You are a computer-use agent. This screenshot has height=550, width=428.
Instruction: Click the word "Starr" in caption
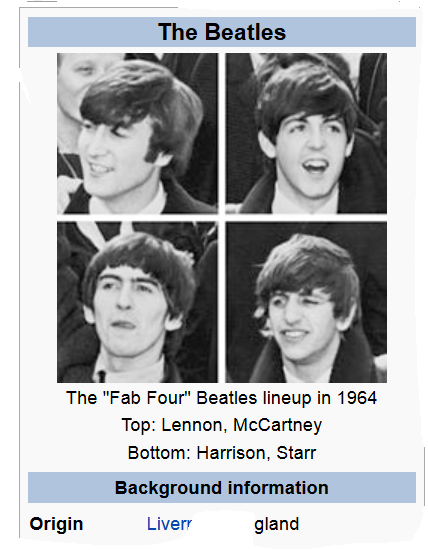296,453
